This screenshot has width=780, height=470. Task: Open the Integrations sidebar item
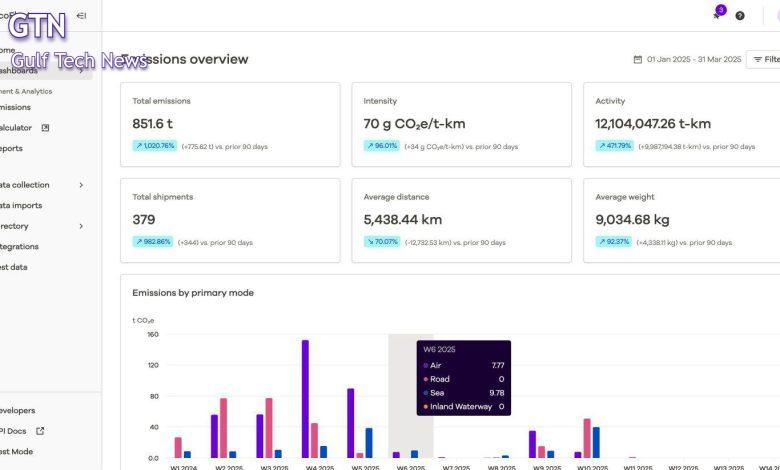19,246
